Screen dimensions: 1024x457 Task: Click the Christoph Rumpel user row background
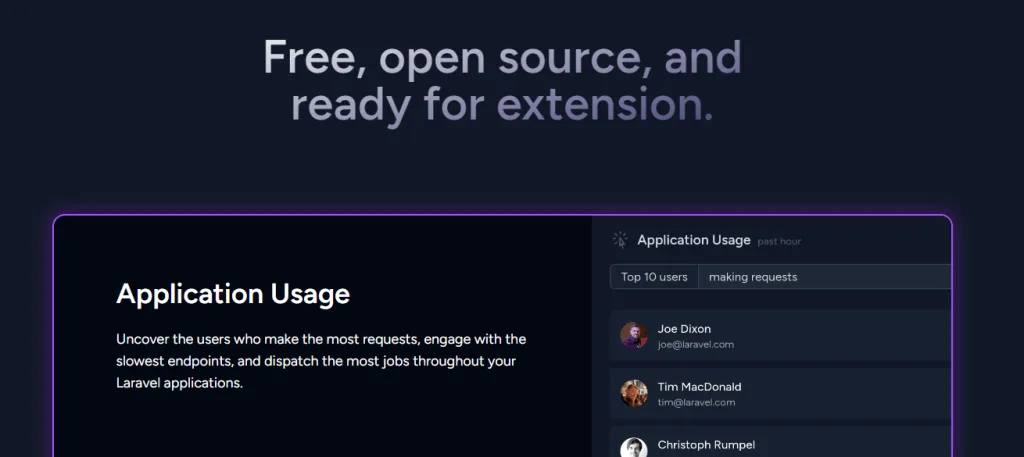[x=850, y=444]
